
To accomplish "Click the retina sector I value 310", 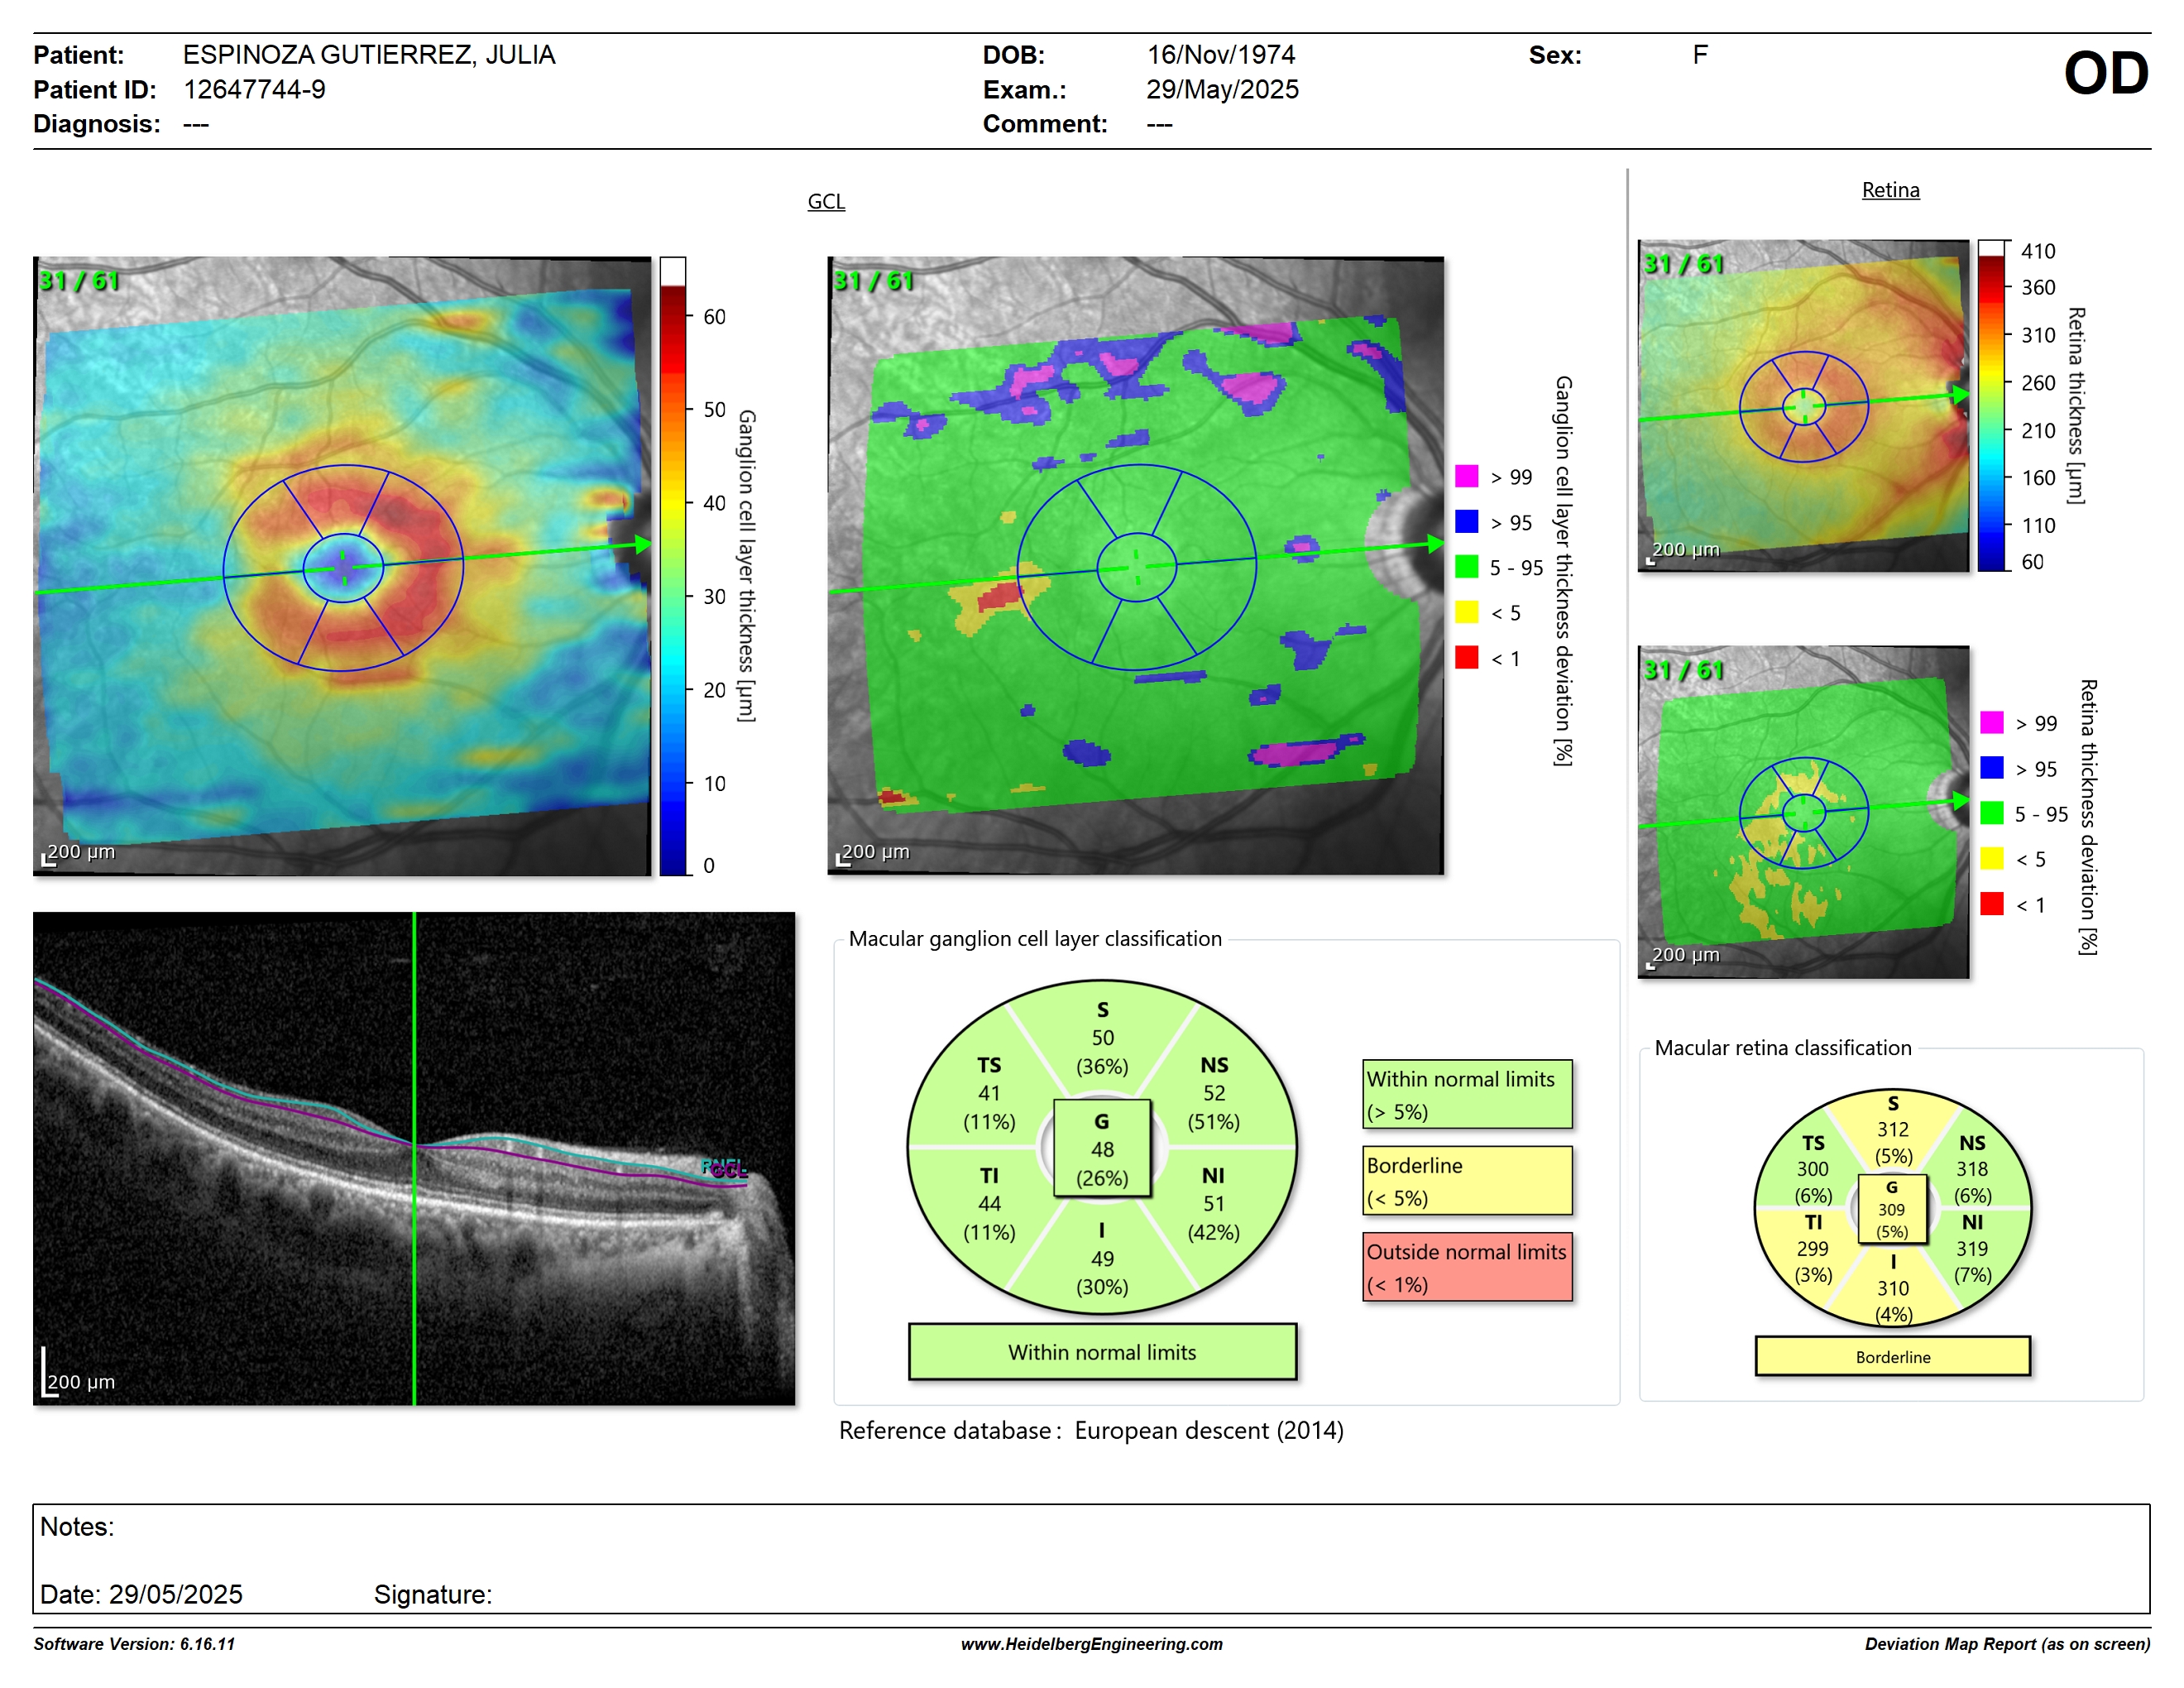I will coord(1892,1288).
